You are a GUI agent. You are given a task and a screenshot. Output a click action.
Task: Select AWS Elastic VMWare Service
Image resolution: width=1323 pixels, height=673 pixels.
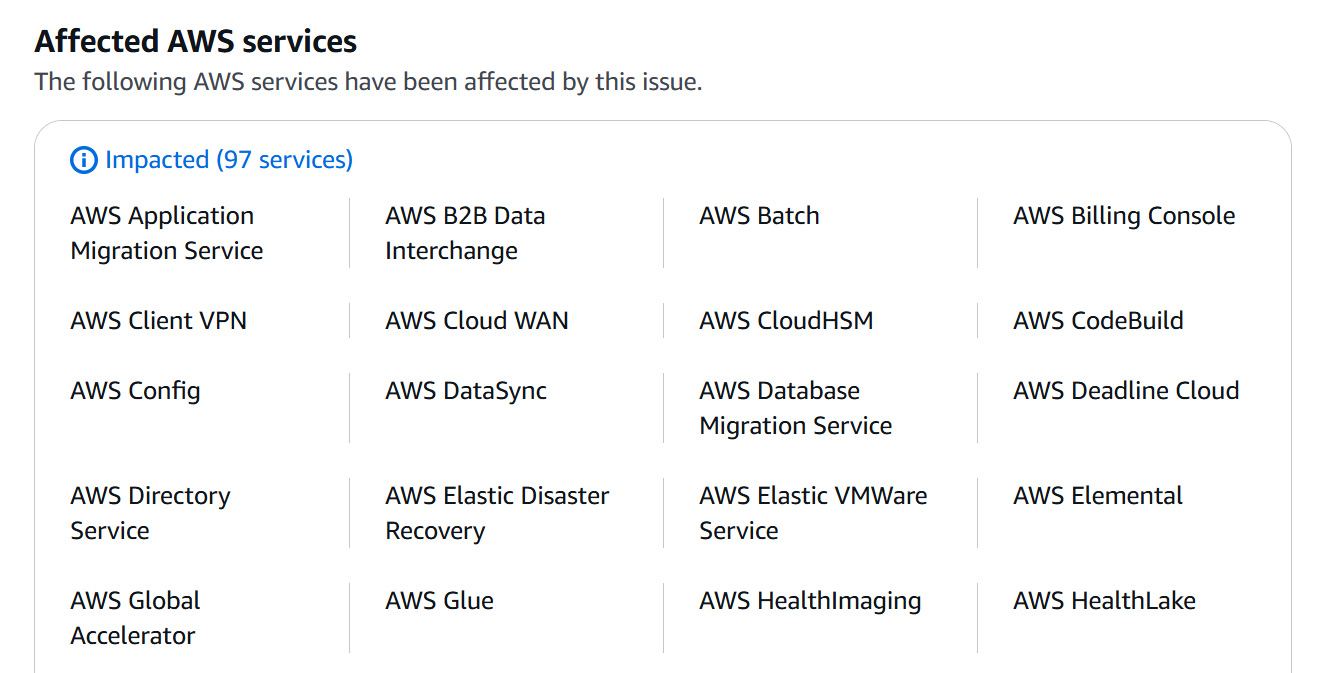(813, 513)
